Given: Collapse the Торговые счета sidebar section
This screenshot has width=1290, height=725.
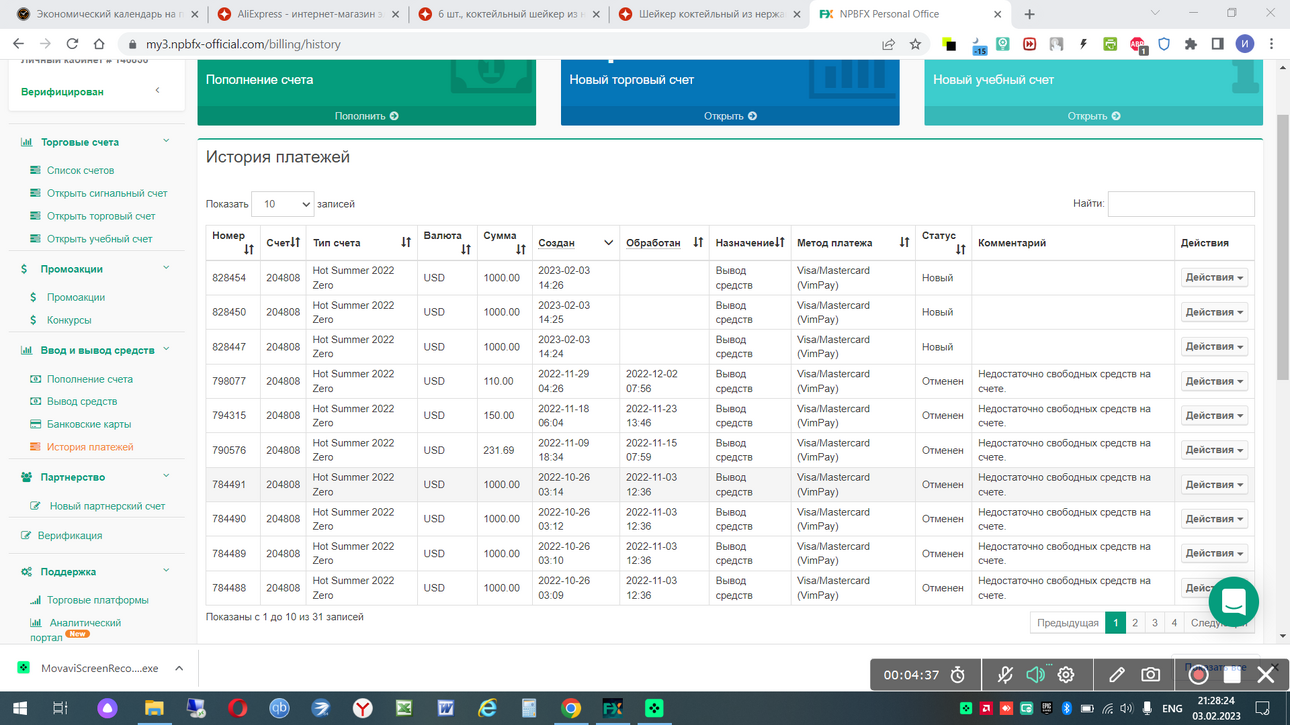Looking at the screenshot, I should click(x=166, y=141).
